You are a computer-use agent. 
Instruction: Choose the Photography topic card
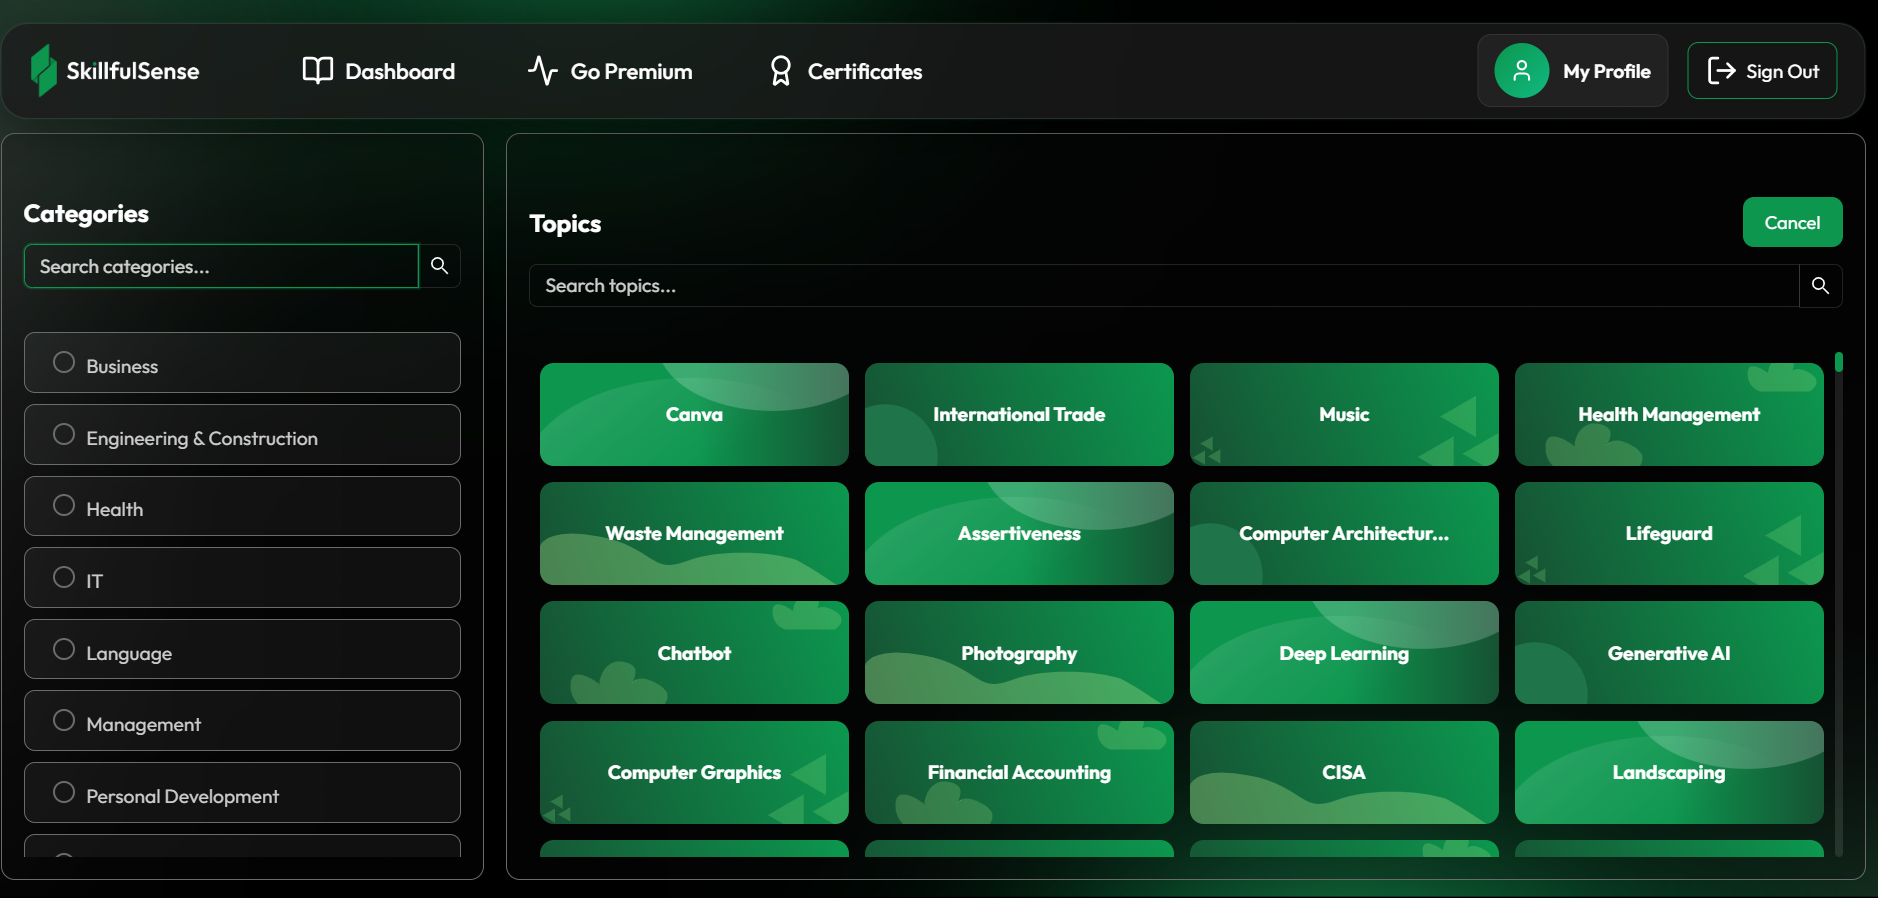pos(1019,652)
